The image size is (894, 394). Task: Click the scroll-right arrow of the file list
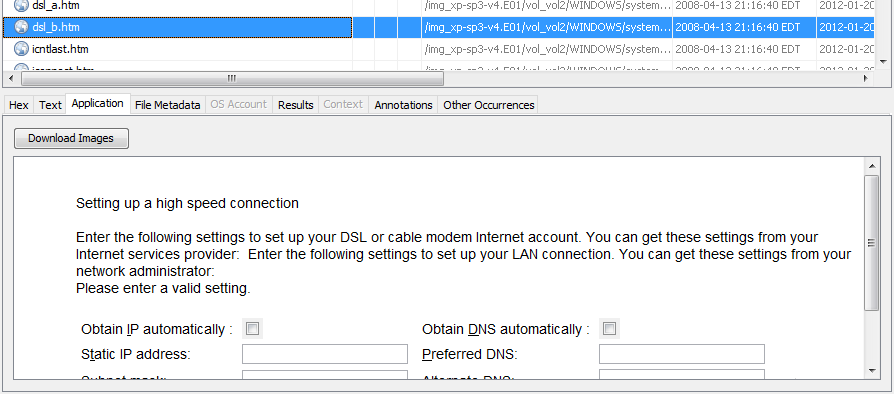pos(866,78)
